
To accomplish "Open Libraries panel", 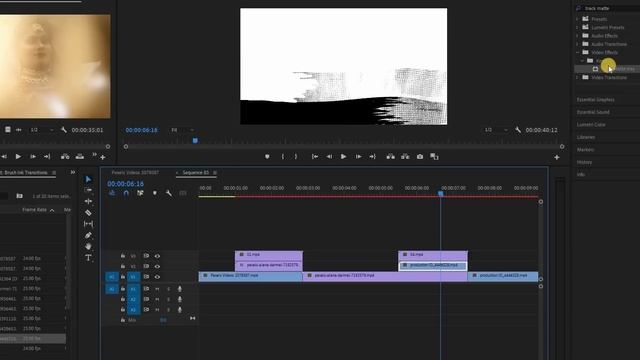I will (586, 137).
